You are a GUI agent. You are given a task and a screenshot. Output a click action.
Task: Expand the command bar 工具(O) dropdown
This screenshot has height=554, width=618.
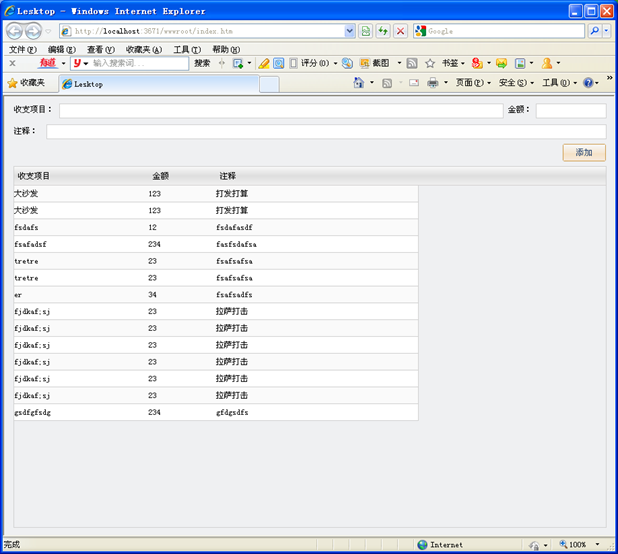coord(559,83)
